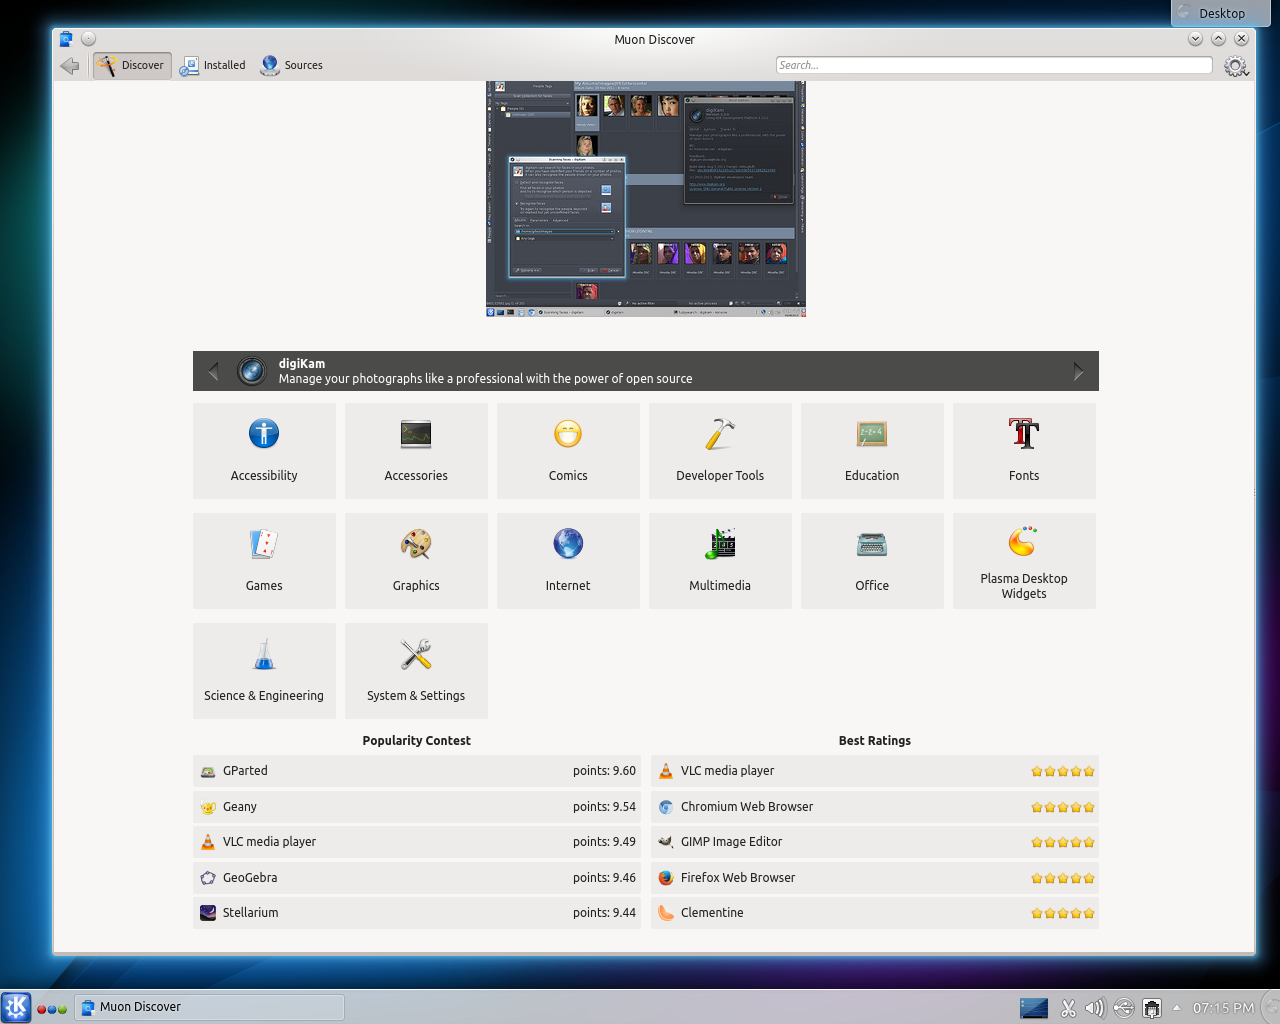Click the search input field
1280x1024 pixels.
[x=994, y=65]
